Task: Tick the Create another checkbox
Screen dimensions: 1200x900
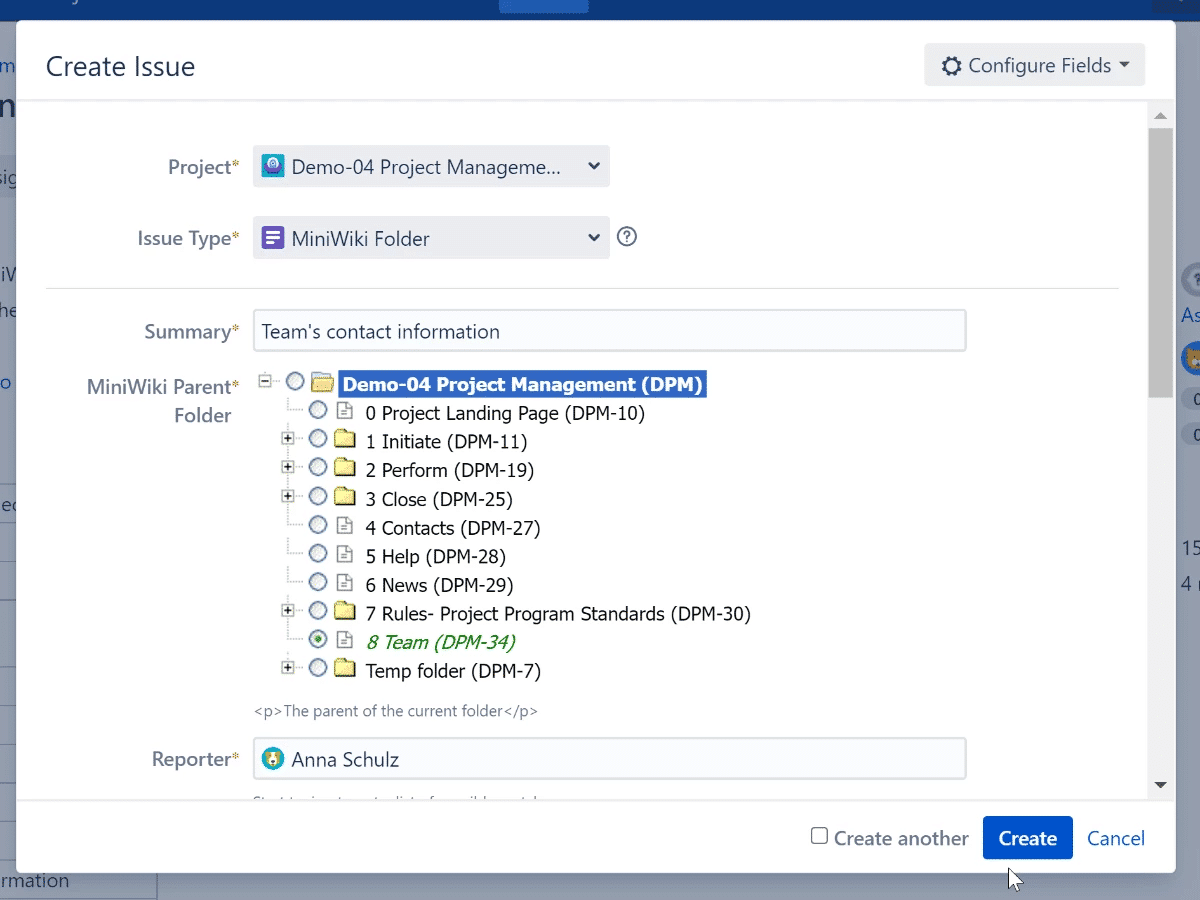Action: pyautogui.click(x=819, y=836)
